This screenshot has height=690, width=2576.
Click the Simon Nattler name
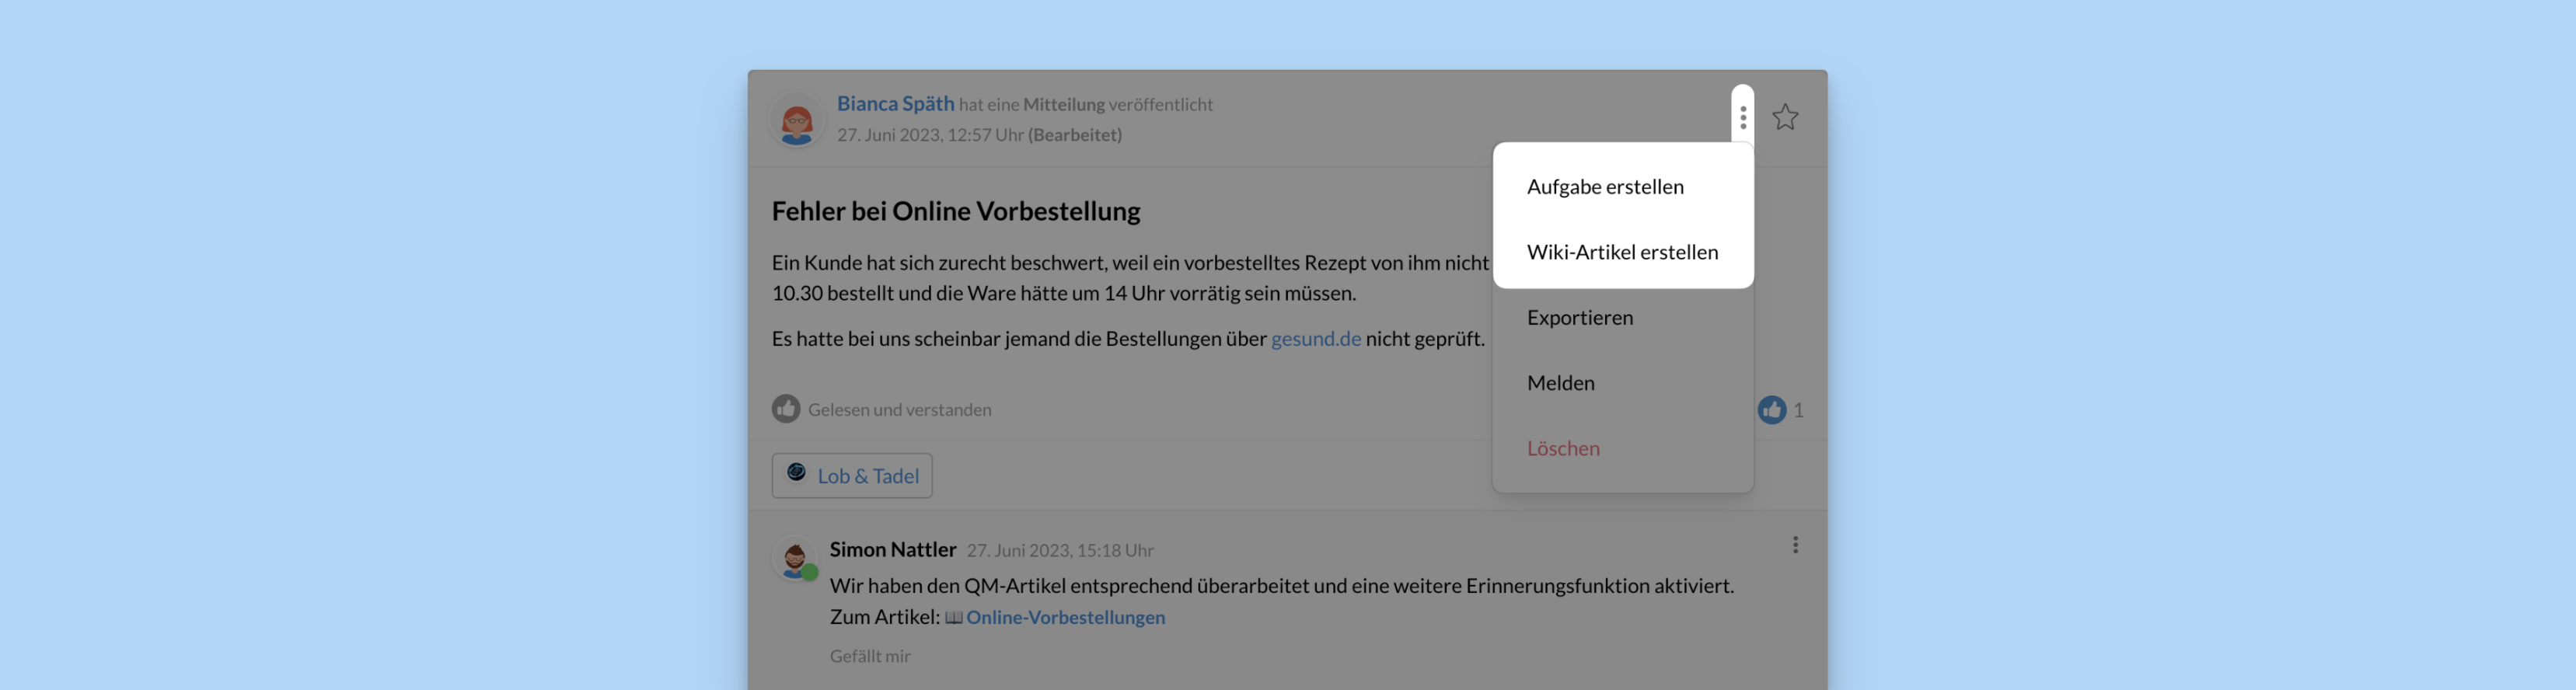[893, 550]
